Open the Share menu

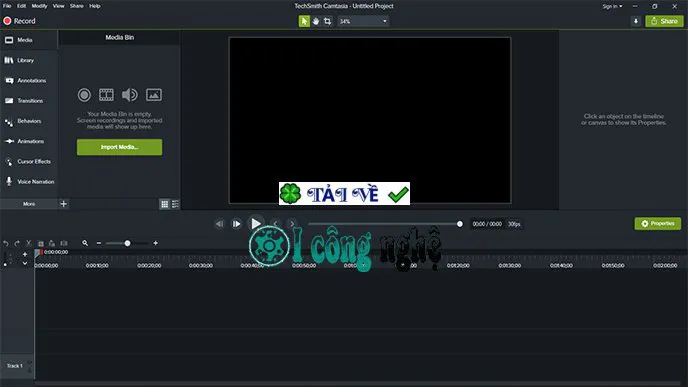(x=77, y=6)
